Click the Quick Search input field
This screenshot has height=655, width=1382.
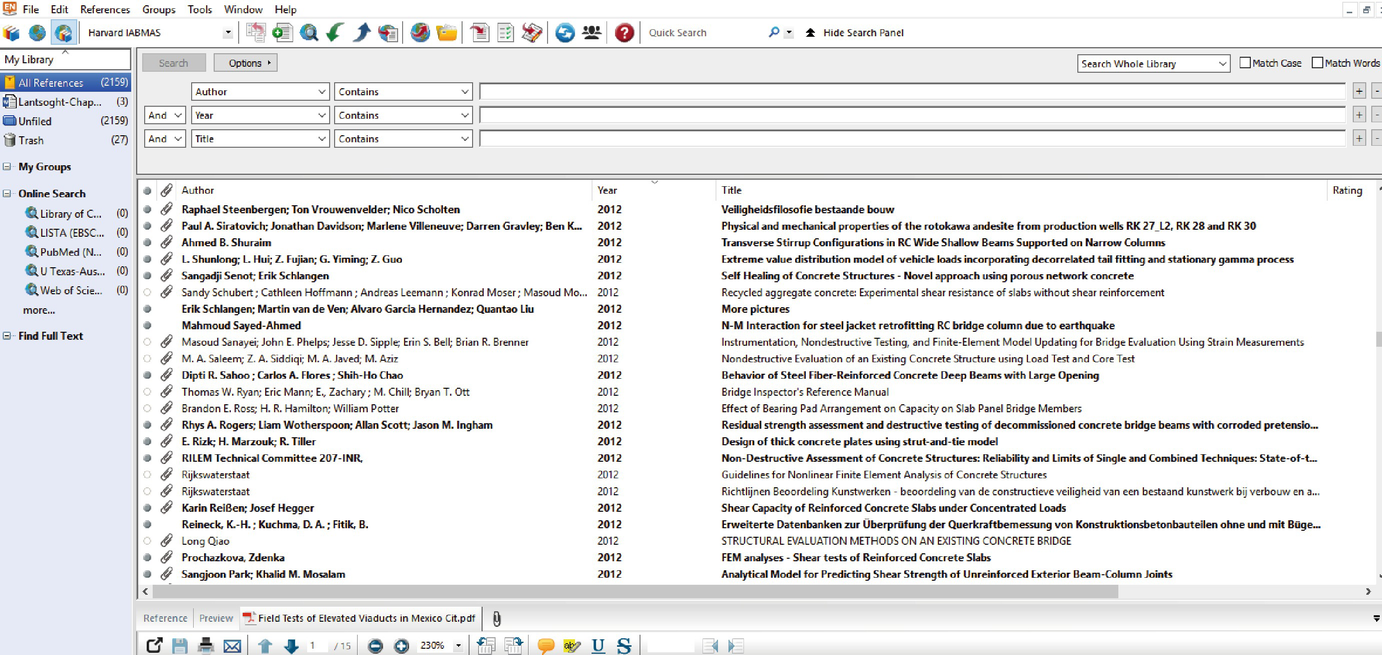(x=704, y=33)
